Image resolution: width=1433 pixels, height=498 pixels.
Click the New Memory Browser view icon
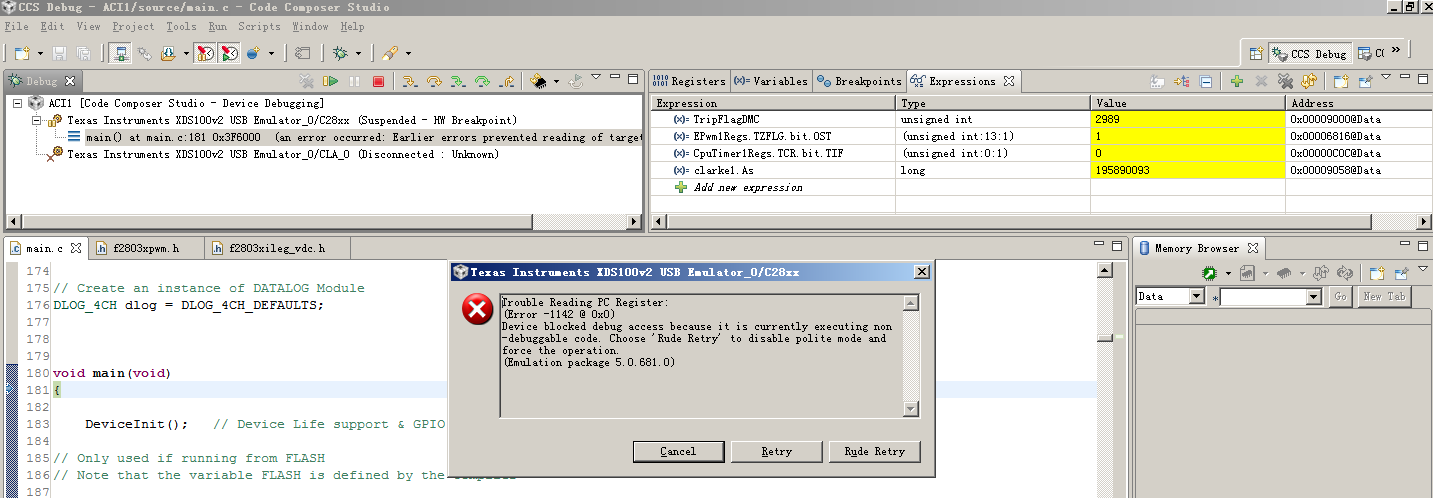click(x=1376, y=272)
